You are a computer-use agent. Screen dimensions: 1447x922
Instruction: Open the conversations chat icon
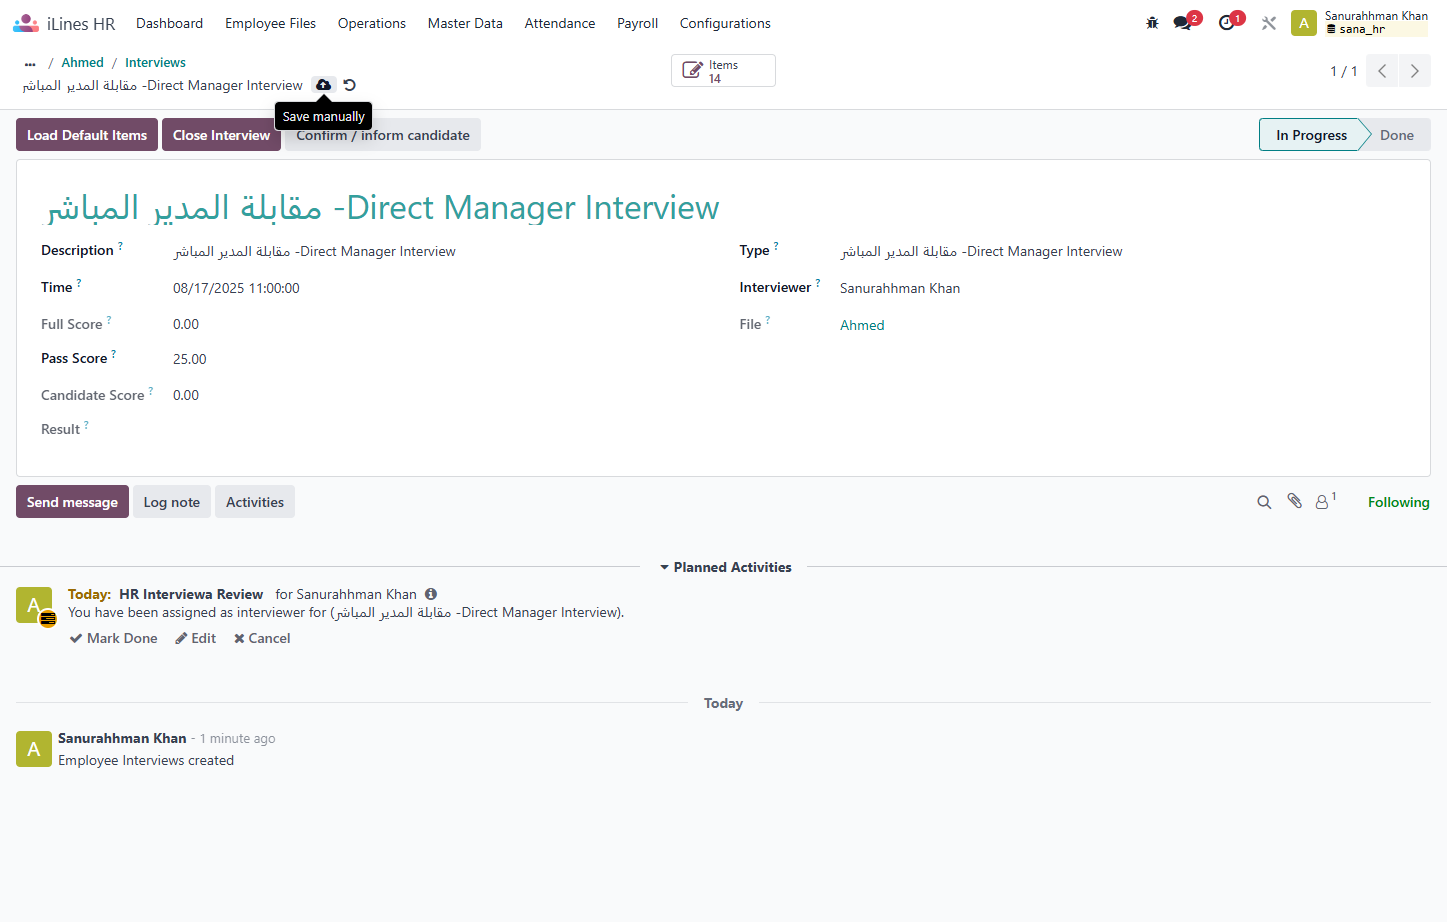[1183, 23]
